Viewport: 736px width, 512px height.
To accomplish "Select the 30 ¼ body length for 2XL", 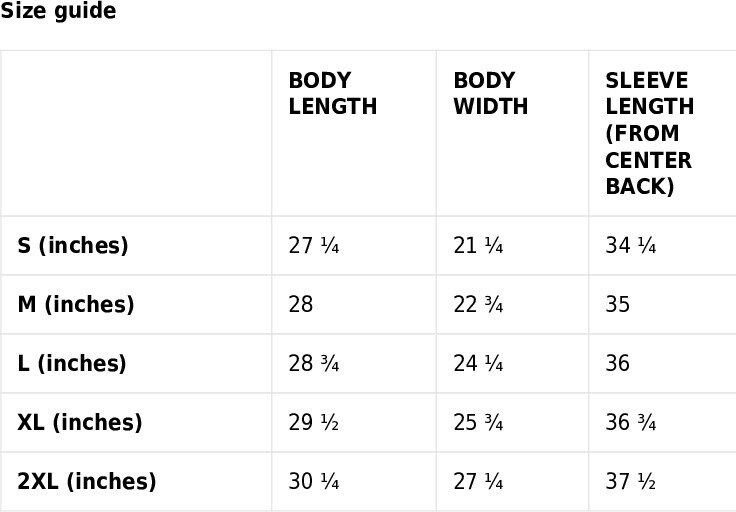I will pyautogui.click(x=314, y=481).
